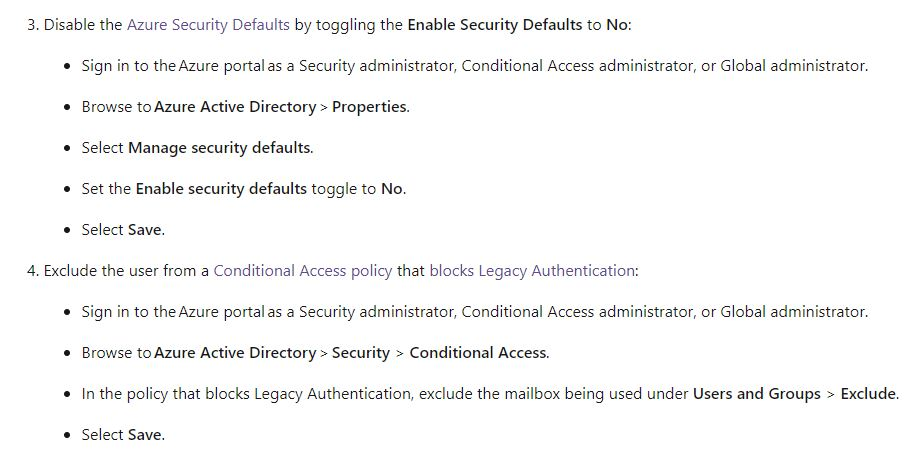Click the bold Properties text
Viewport: 906px width, 449px height.
click(x=369, y=107)
